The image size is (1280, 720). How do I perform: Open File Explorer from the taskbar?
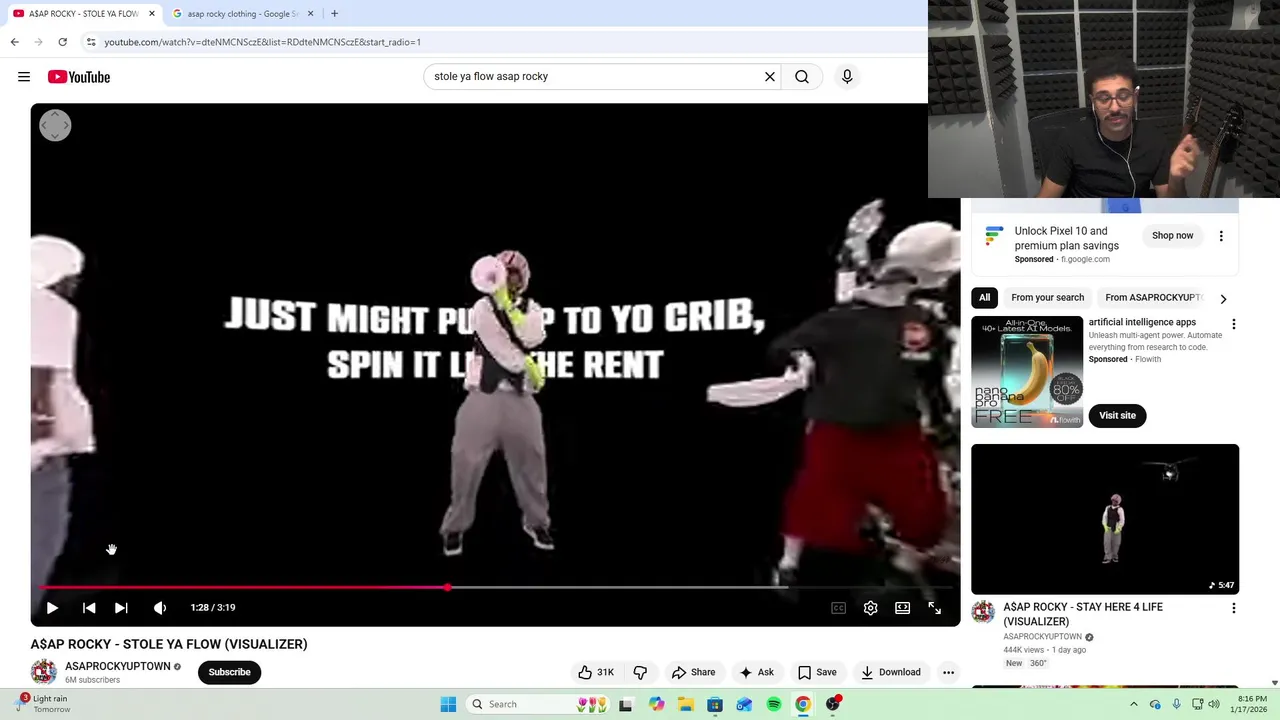pyautogui.click(x=685, y=704)
